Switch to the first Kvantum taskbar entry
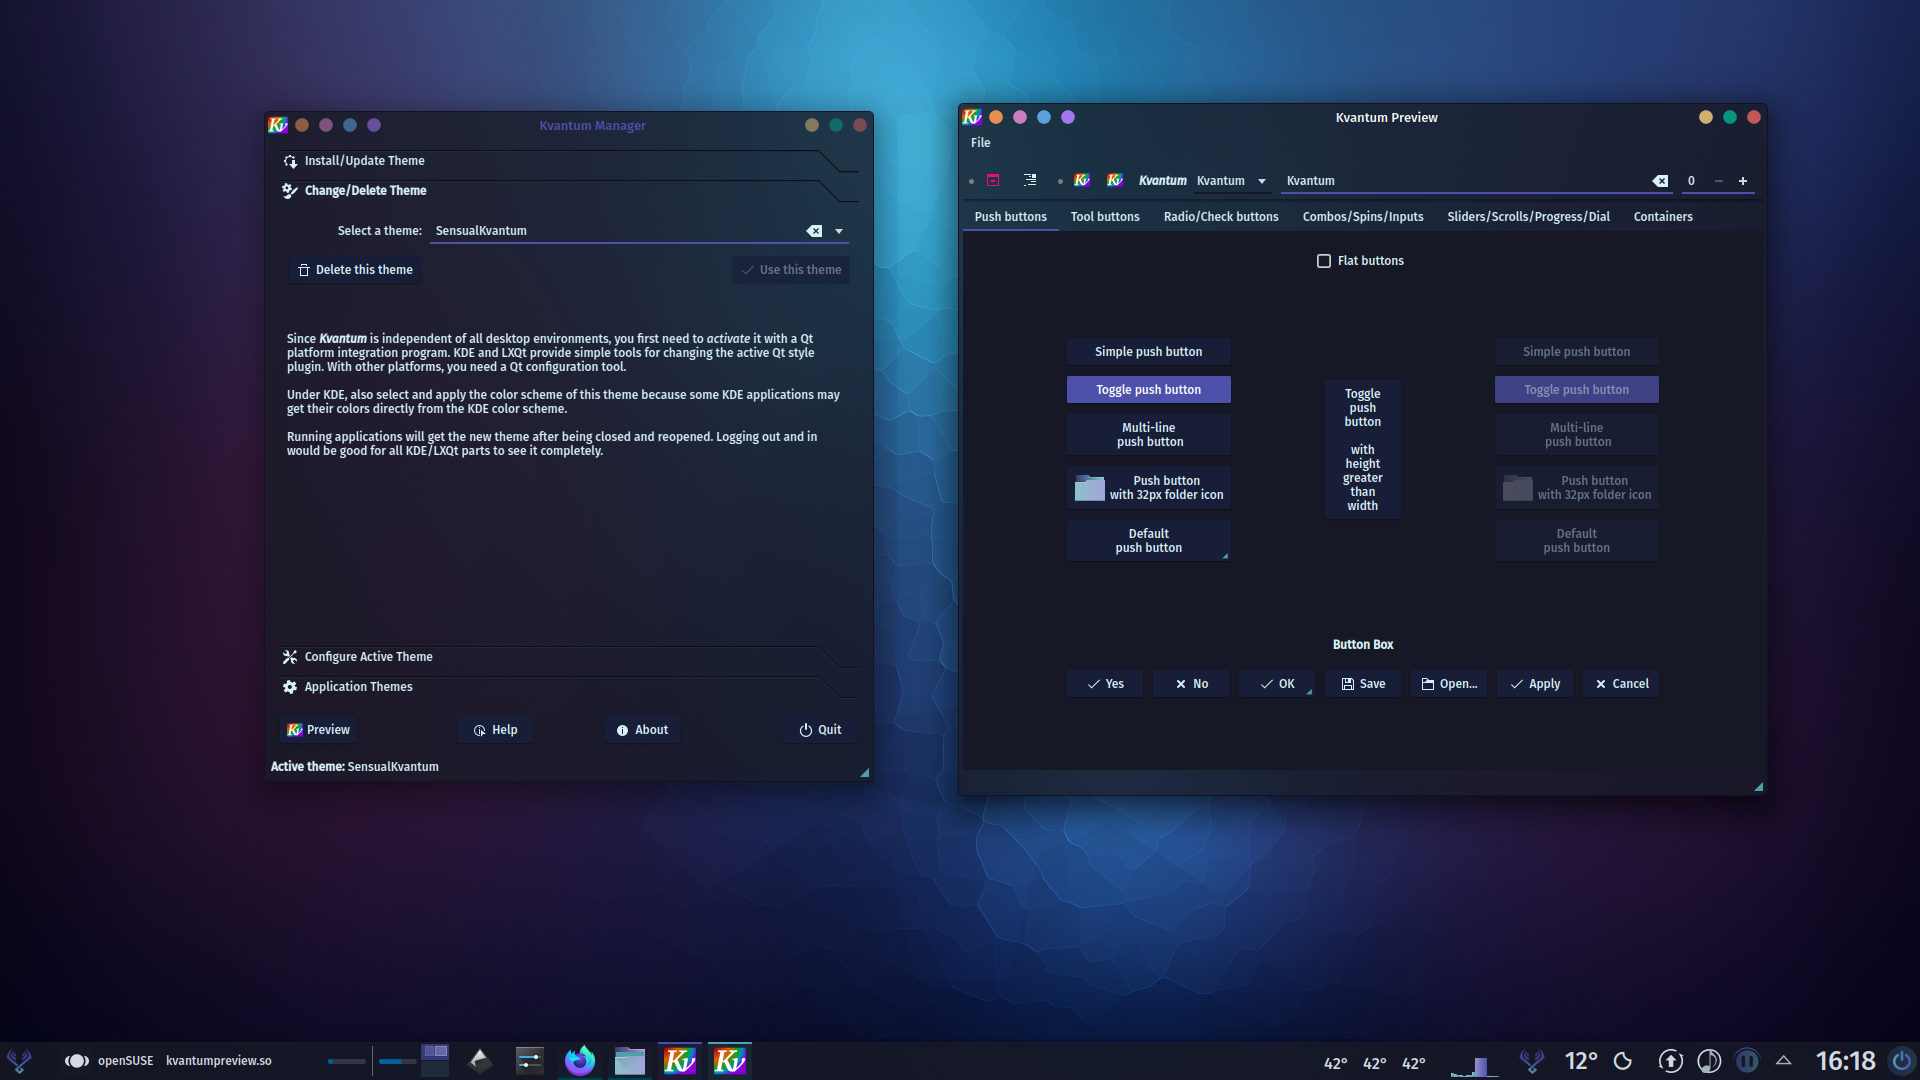The image size is (1920, 1080). 679,1061
